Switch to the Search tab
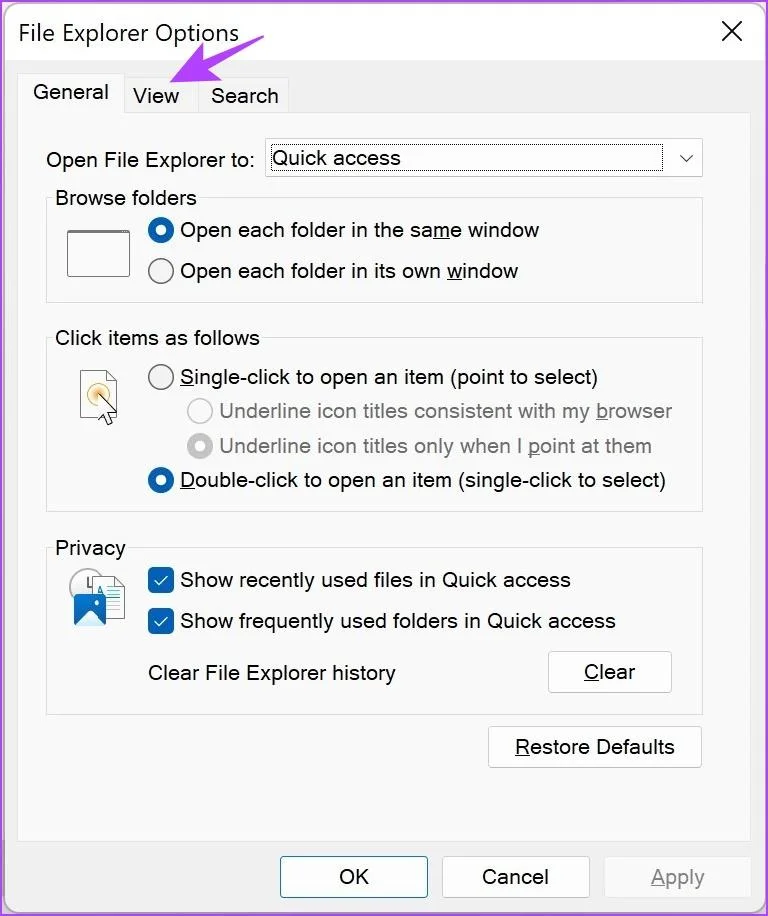This screenshot has width=768, height=916. coord(245,95)
